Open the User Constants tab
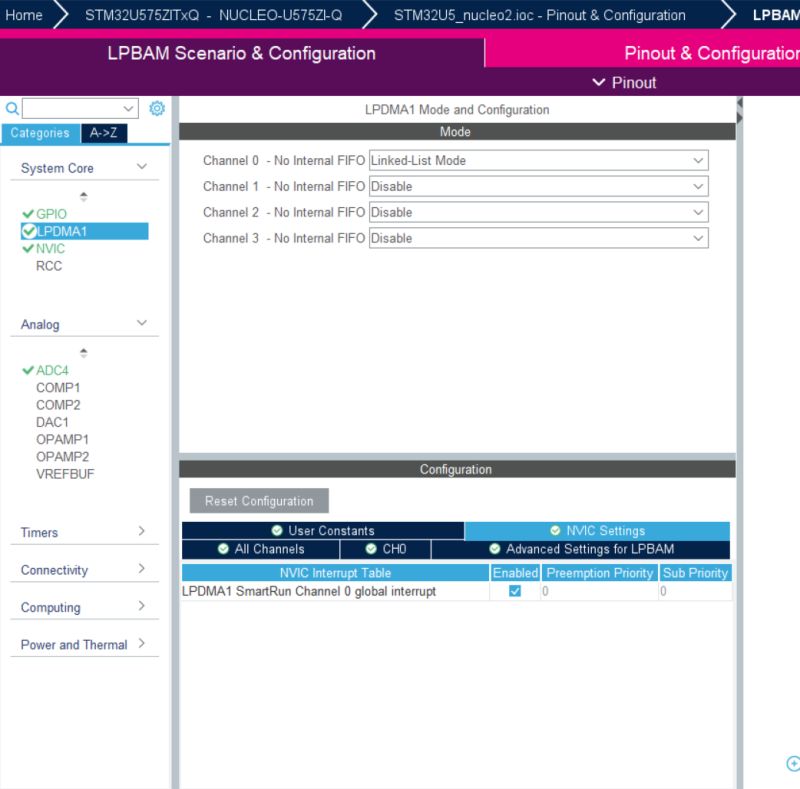 pos(323,531)
